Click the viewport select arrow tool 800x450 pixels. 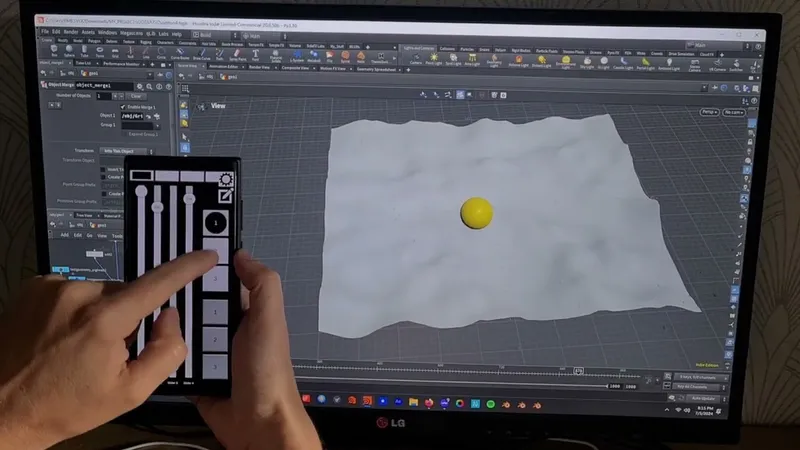185,137
